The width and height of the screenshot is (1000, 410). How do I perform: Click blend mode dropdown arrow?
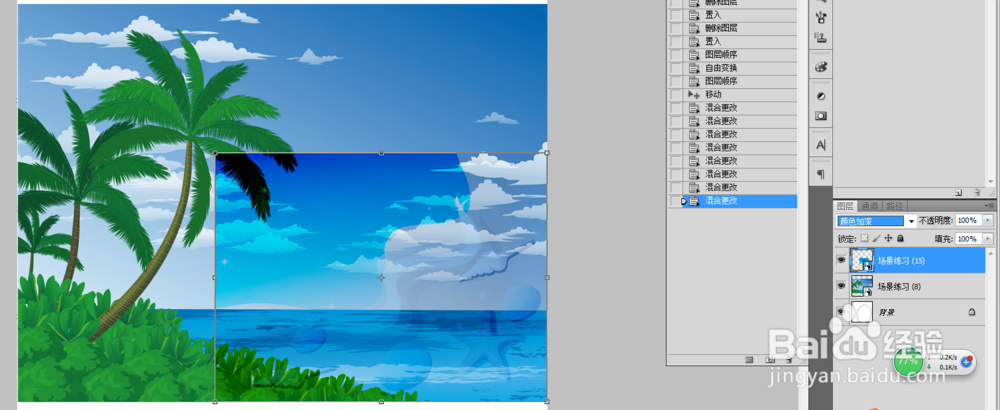[911, 221]
